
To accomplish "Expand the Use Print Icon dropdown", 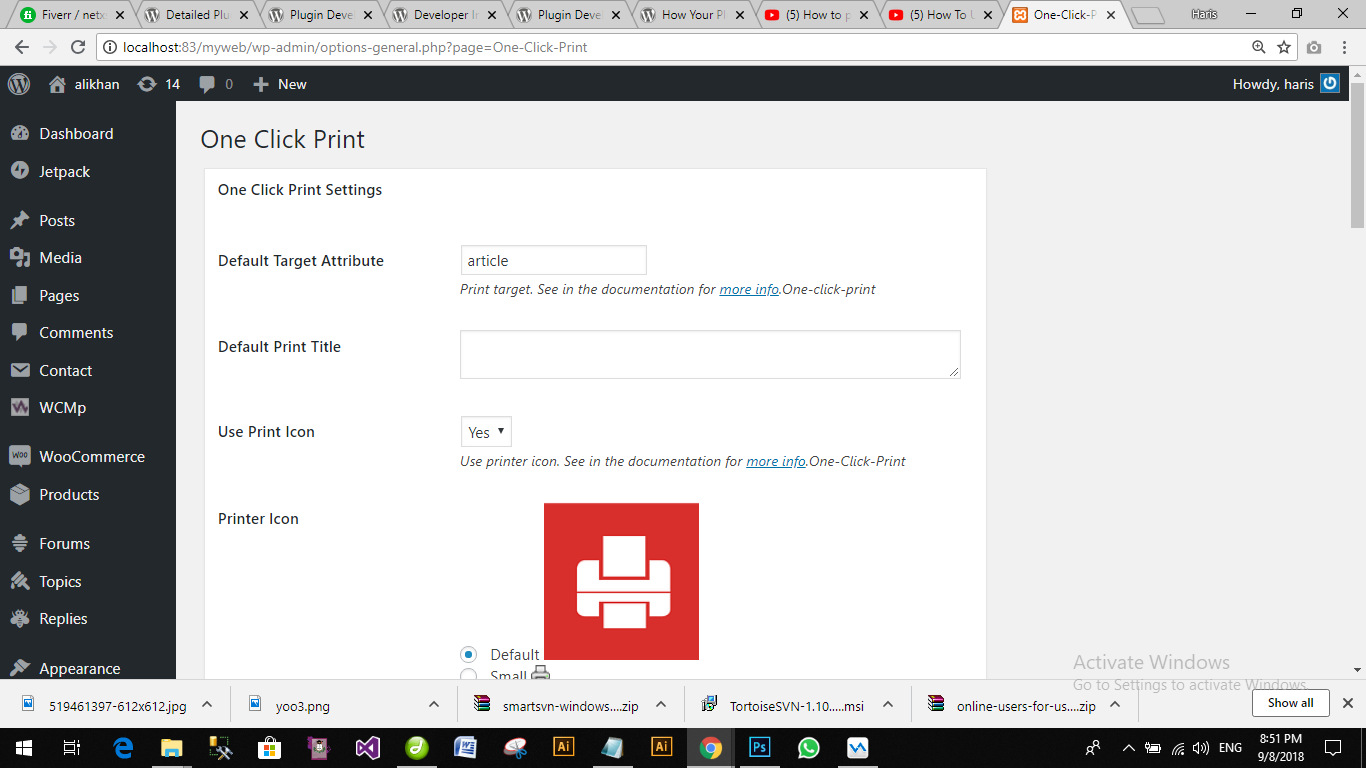I will [486, 432].
